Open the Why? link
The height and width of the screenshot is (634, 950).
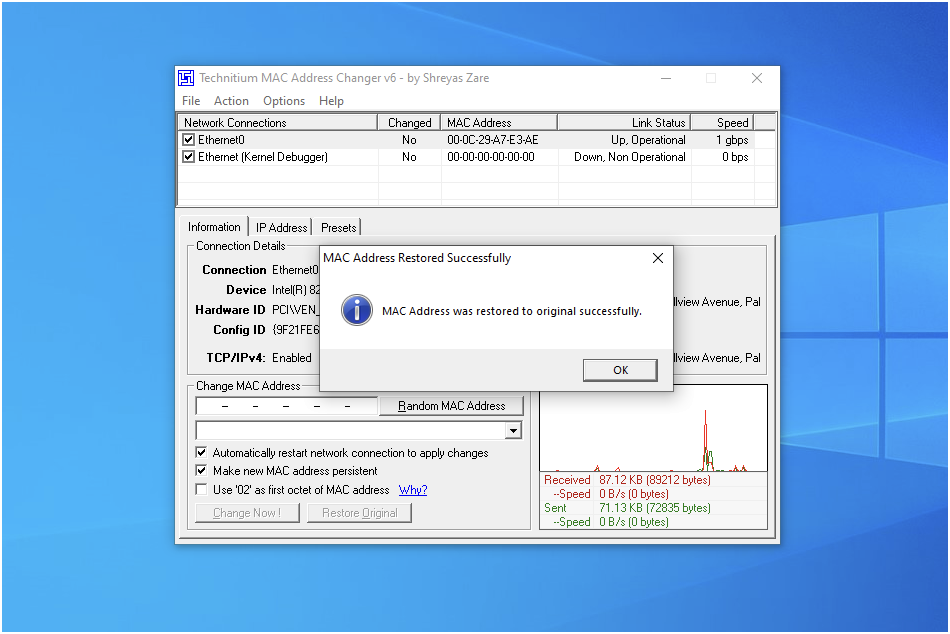pos(413,490)
